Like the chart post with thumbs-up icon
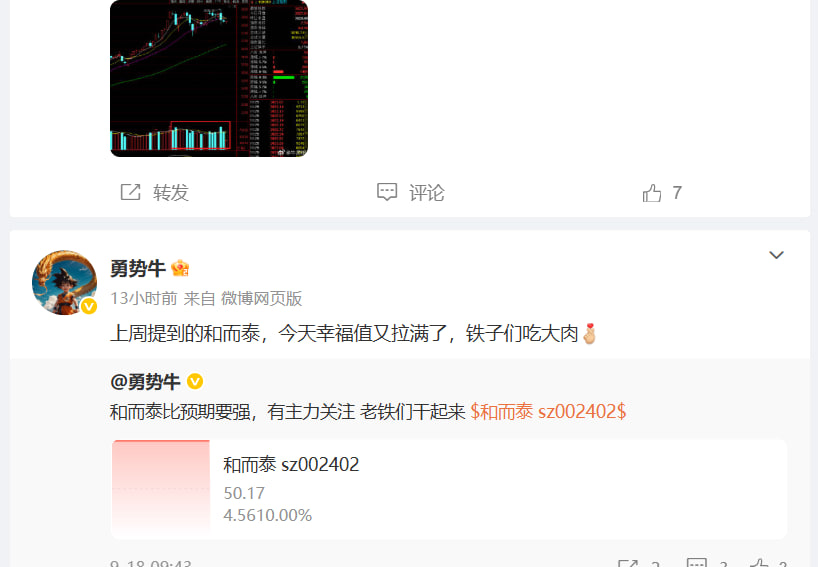Screen dimensions: 818x567 tap(652, 193)
